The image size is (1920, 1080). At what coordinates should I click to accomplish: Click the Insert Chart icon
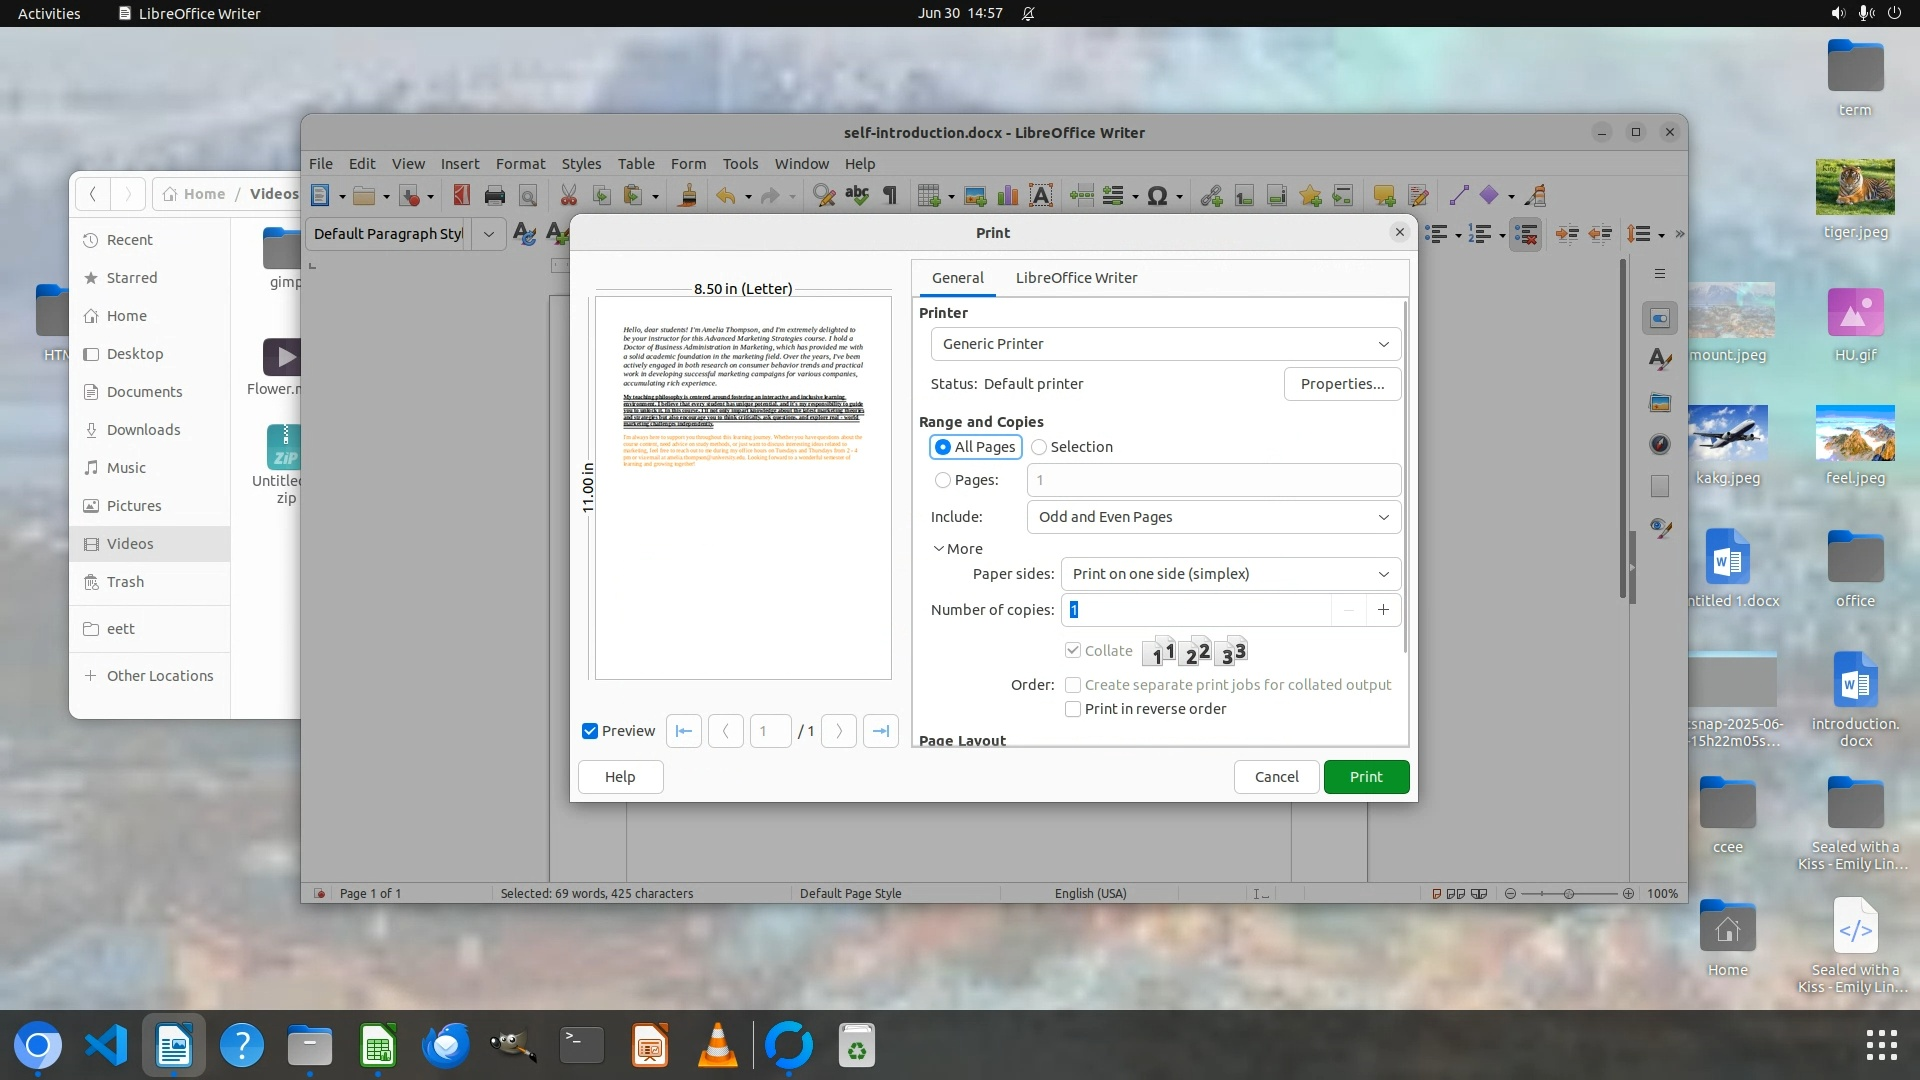[1008, 196]
